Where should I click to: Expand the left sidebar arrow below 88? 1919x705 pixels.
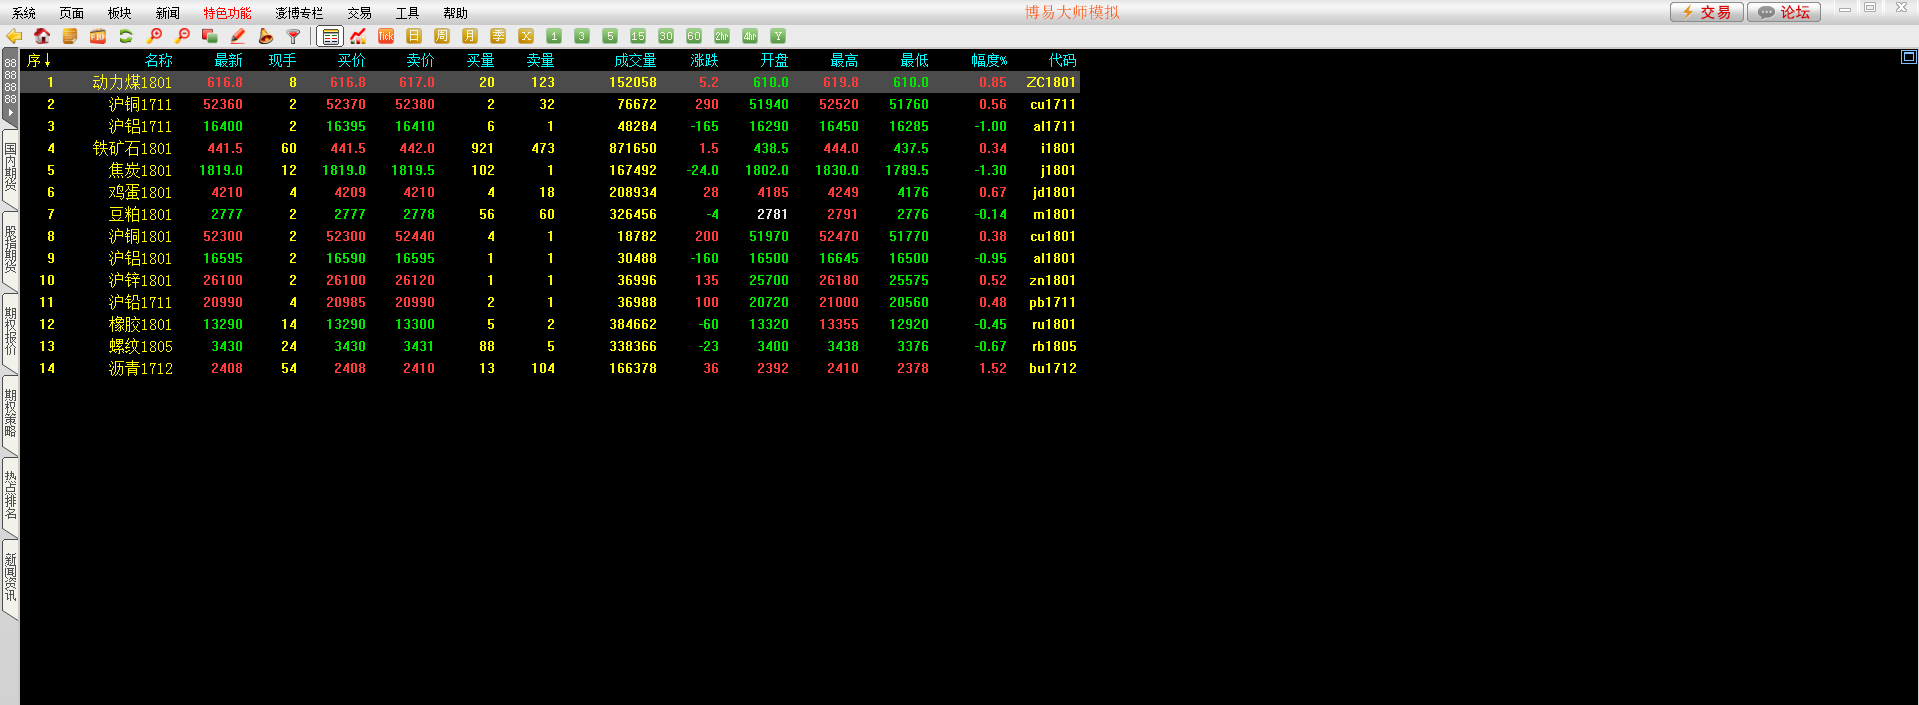pos(10,113)
